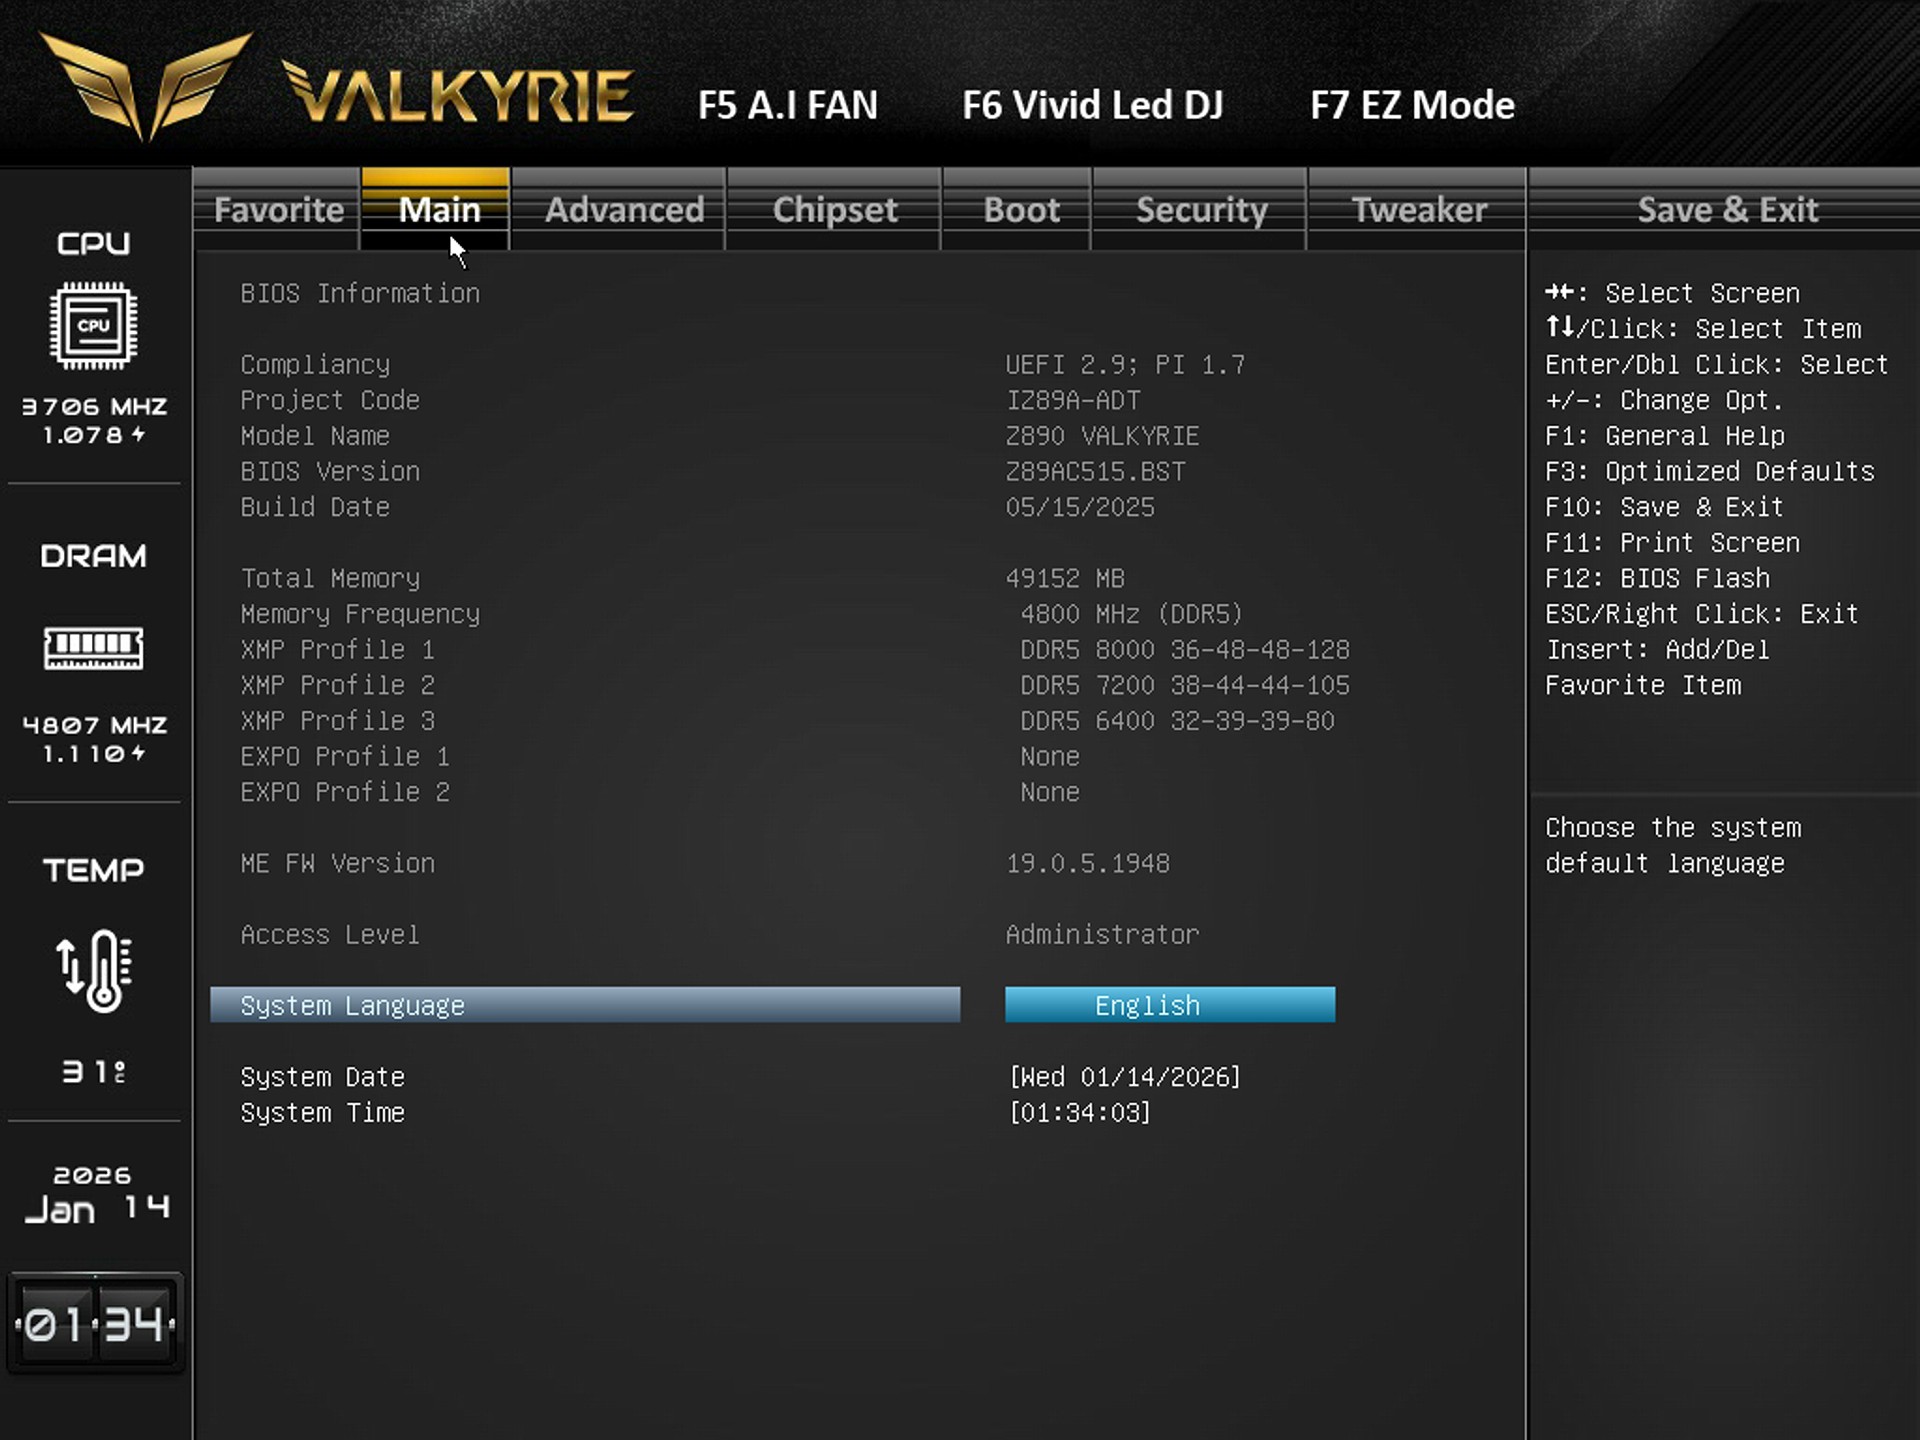Click the Valkyrie winged logo emblem

[x=146, y=84]
